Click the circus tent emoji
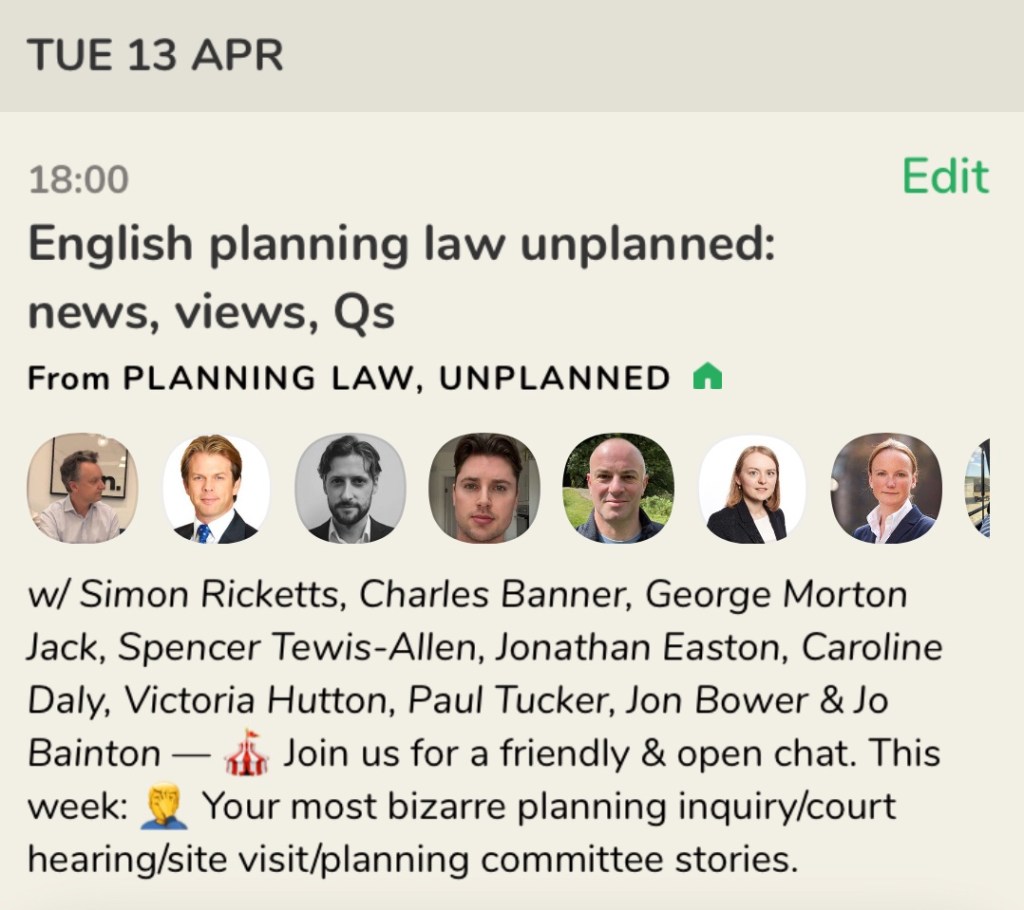The height and width of the screenshot is (910, 1024). pyautogui.click(x=247, y=753)
